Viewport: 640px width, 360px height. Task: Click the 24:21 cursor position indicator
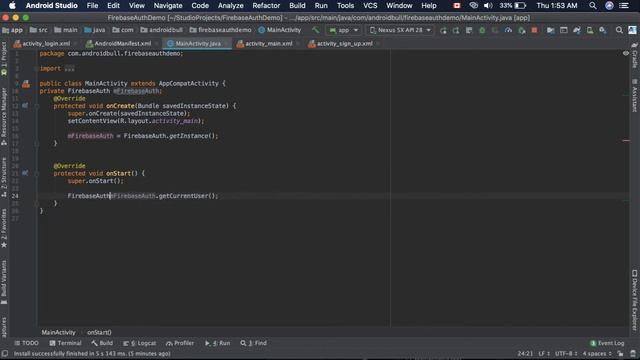click(x=525, y=353)
